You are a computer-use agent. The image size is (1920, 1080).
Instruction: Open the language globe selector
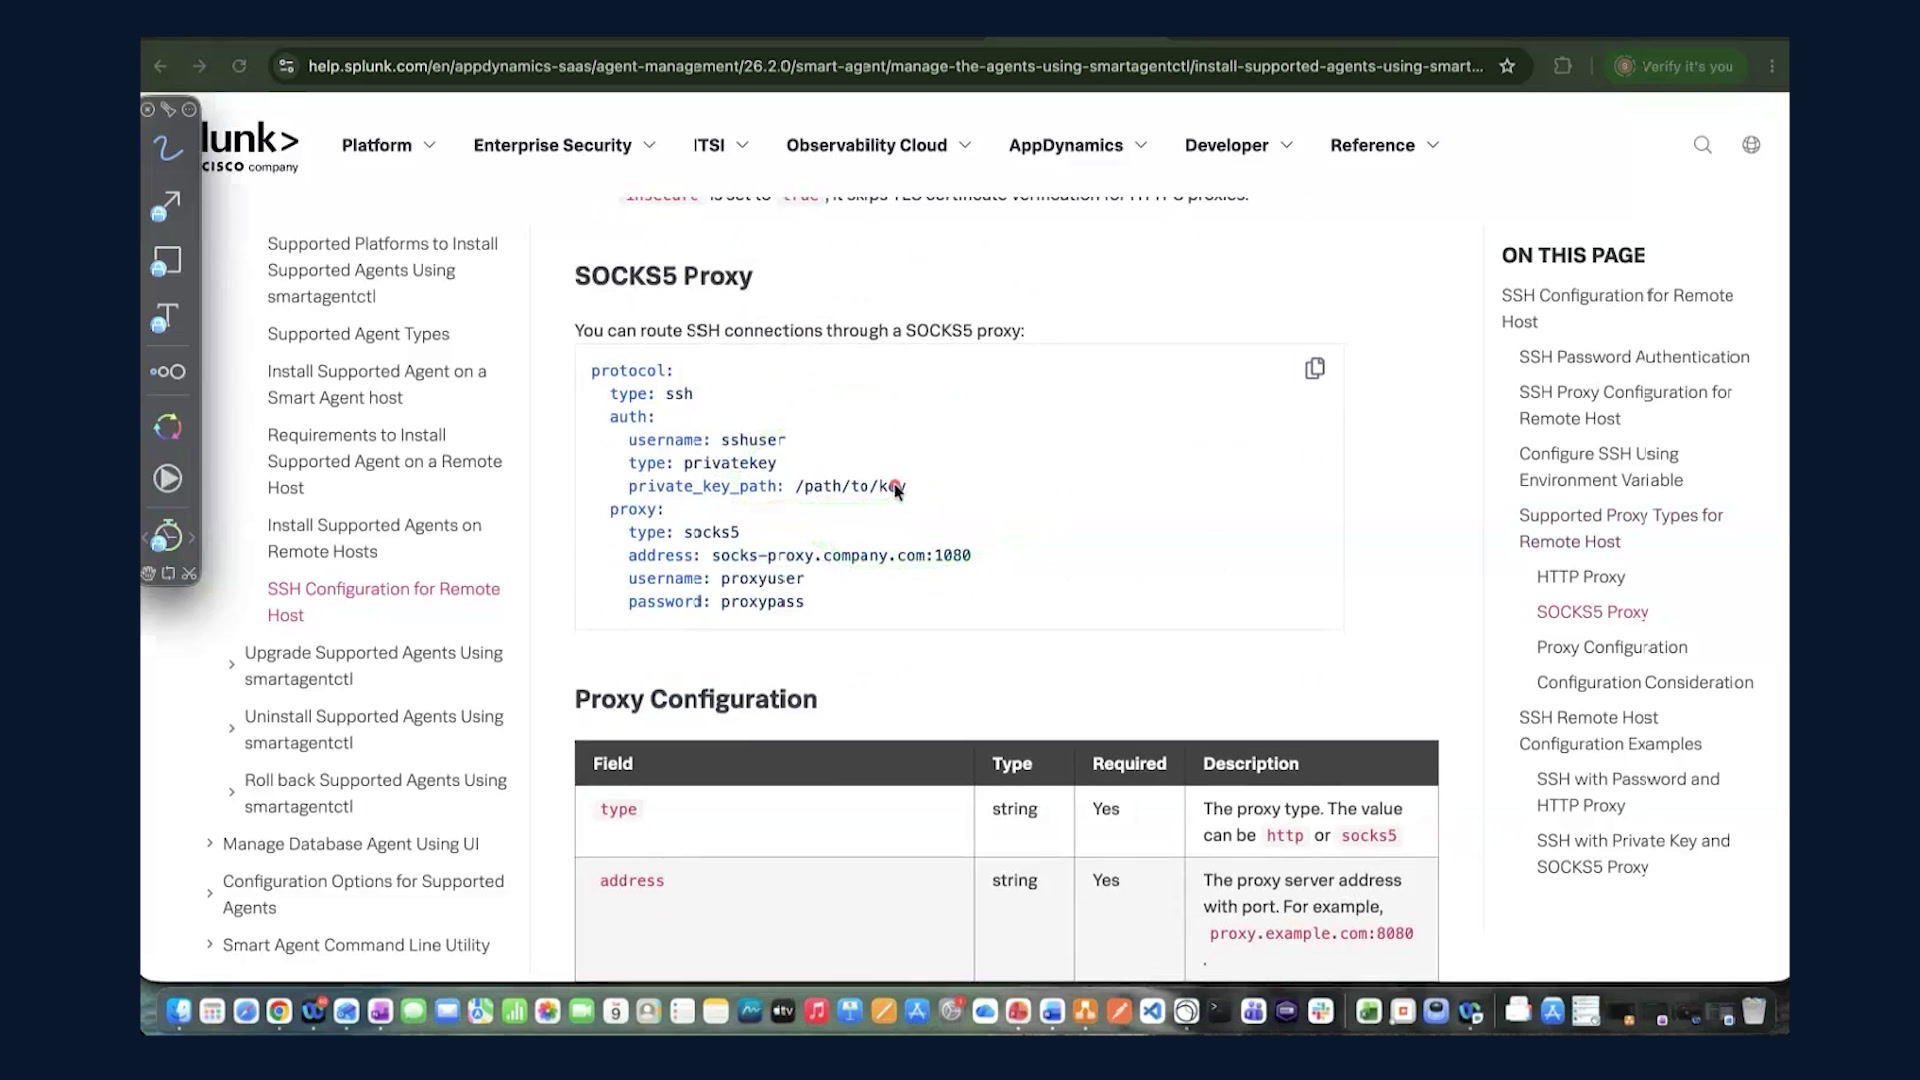(x=1751, y=145)
